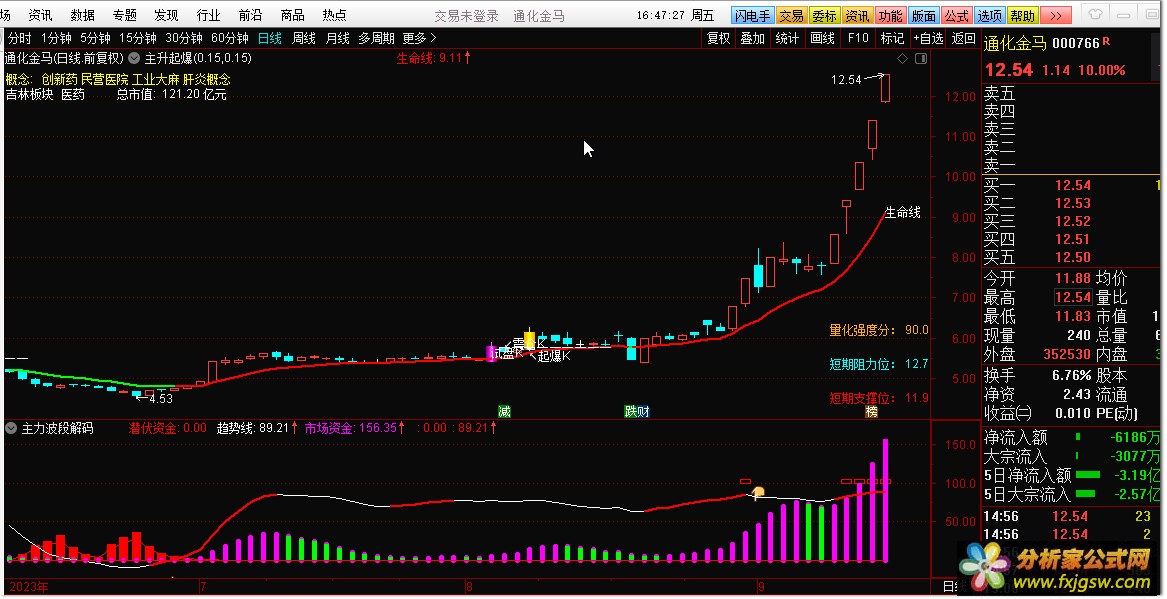Select the 60分钟 period tab
This screenshot has height=599, width=1167.
(x=230, y=38)
